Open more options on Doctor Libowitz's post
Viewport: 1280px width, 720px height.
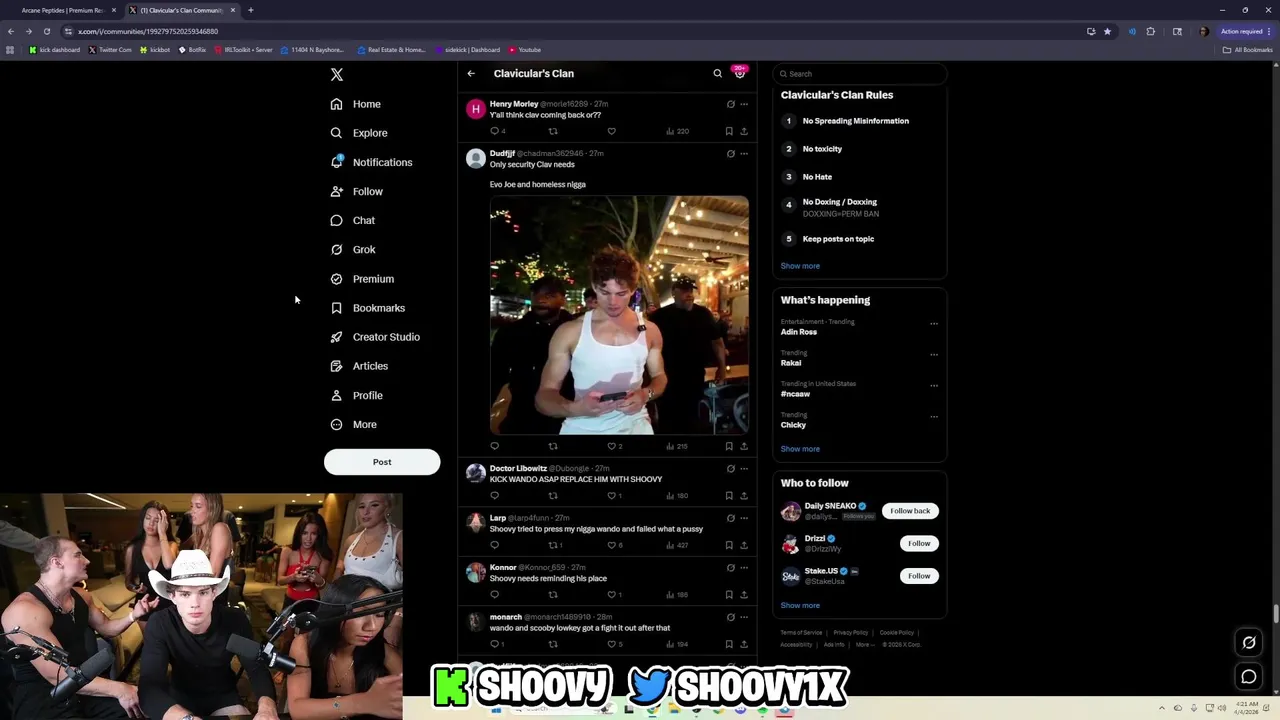pos(744,468)
